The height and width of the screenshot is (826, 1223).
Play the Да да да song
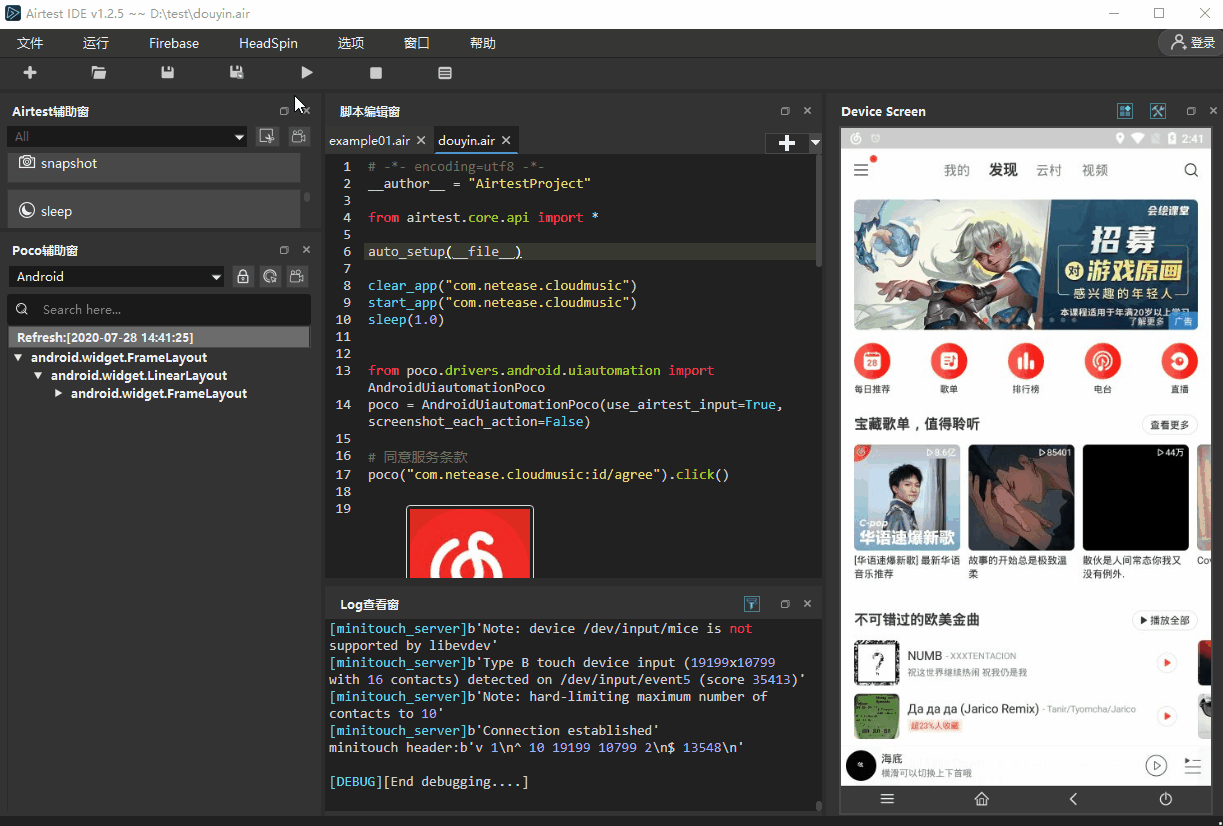(x=1166, y=716)
